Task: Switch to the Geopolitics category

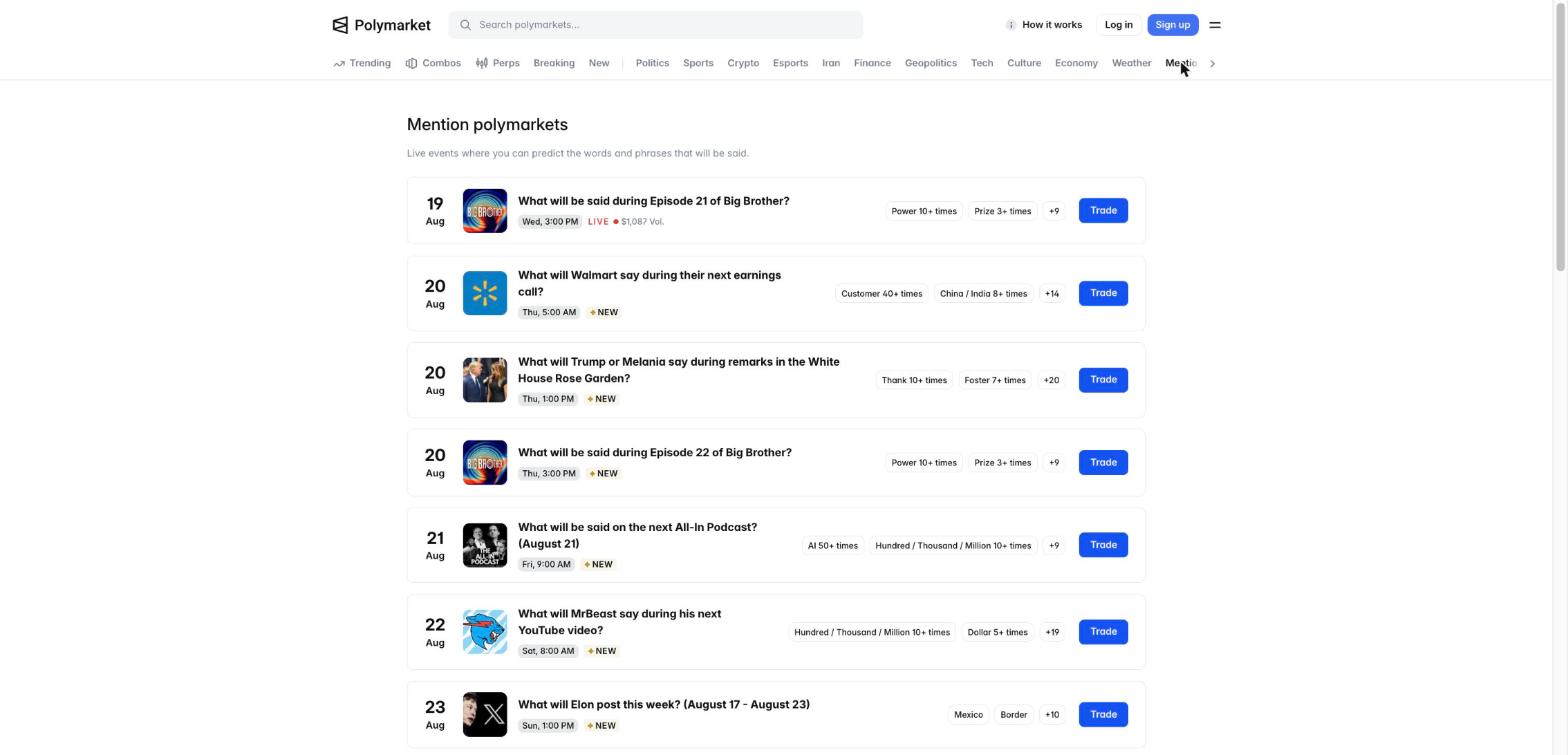Action: tap(931, 63)
